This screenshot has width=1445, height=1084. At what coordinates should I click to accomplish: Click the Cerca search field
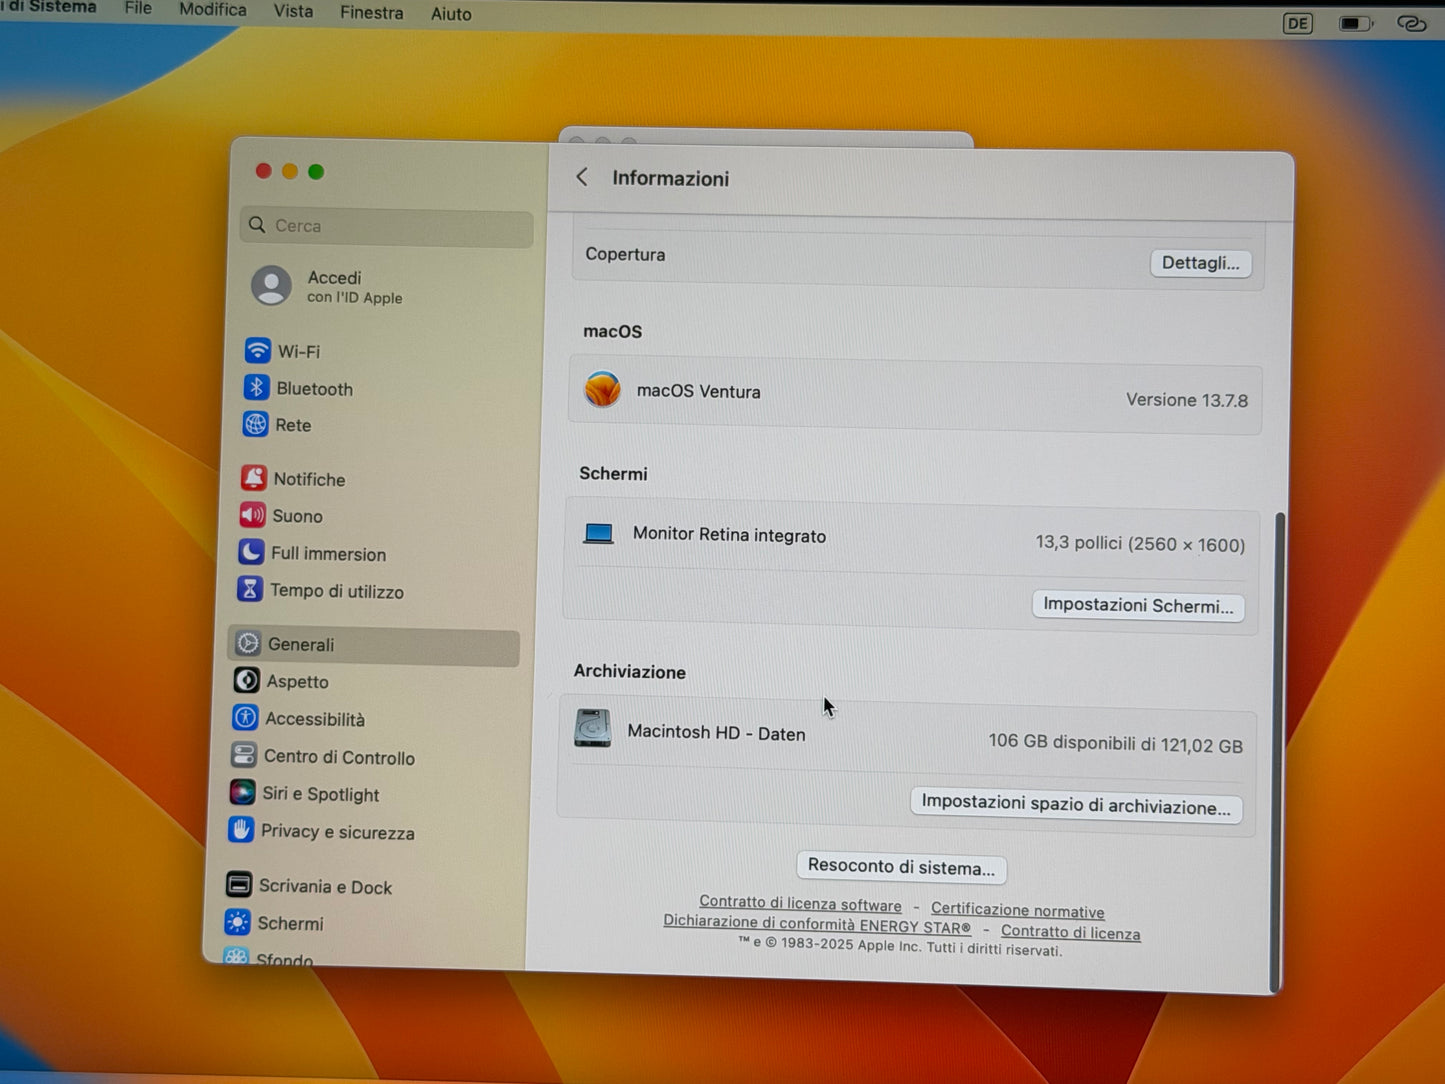[387, 226]
